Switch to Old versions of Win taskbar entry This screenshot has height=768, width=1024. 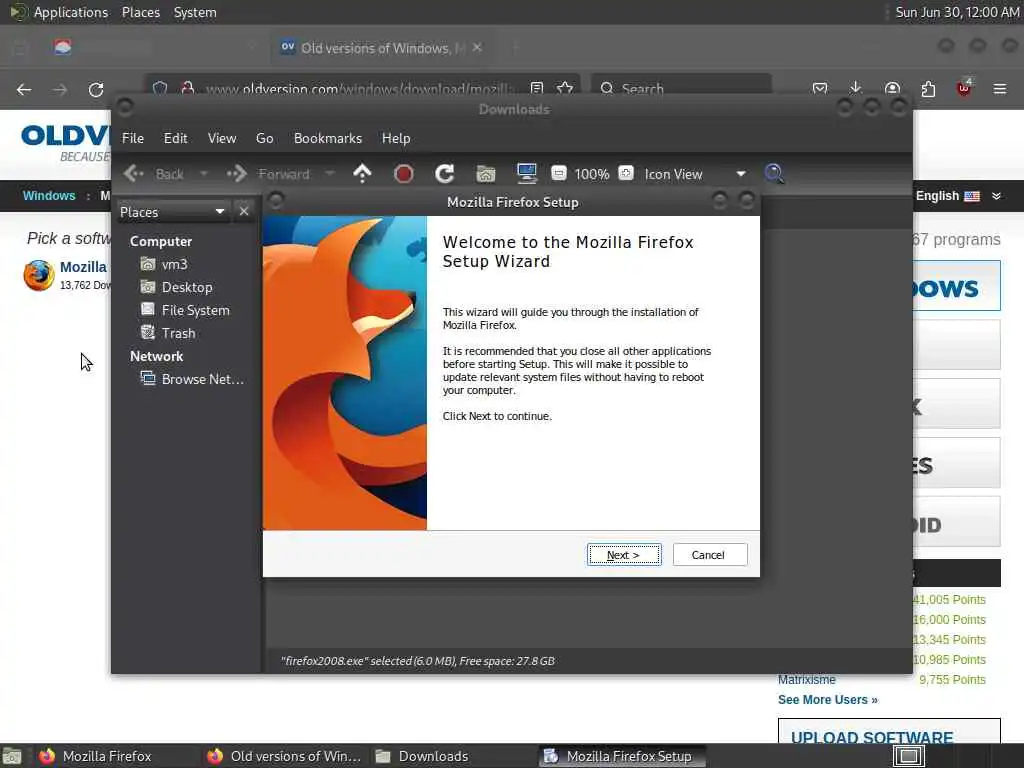coord(285,756)
